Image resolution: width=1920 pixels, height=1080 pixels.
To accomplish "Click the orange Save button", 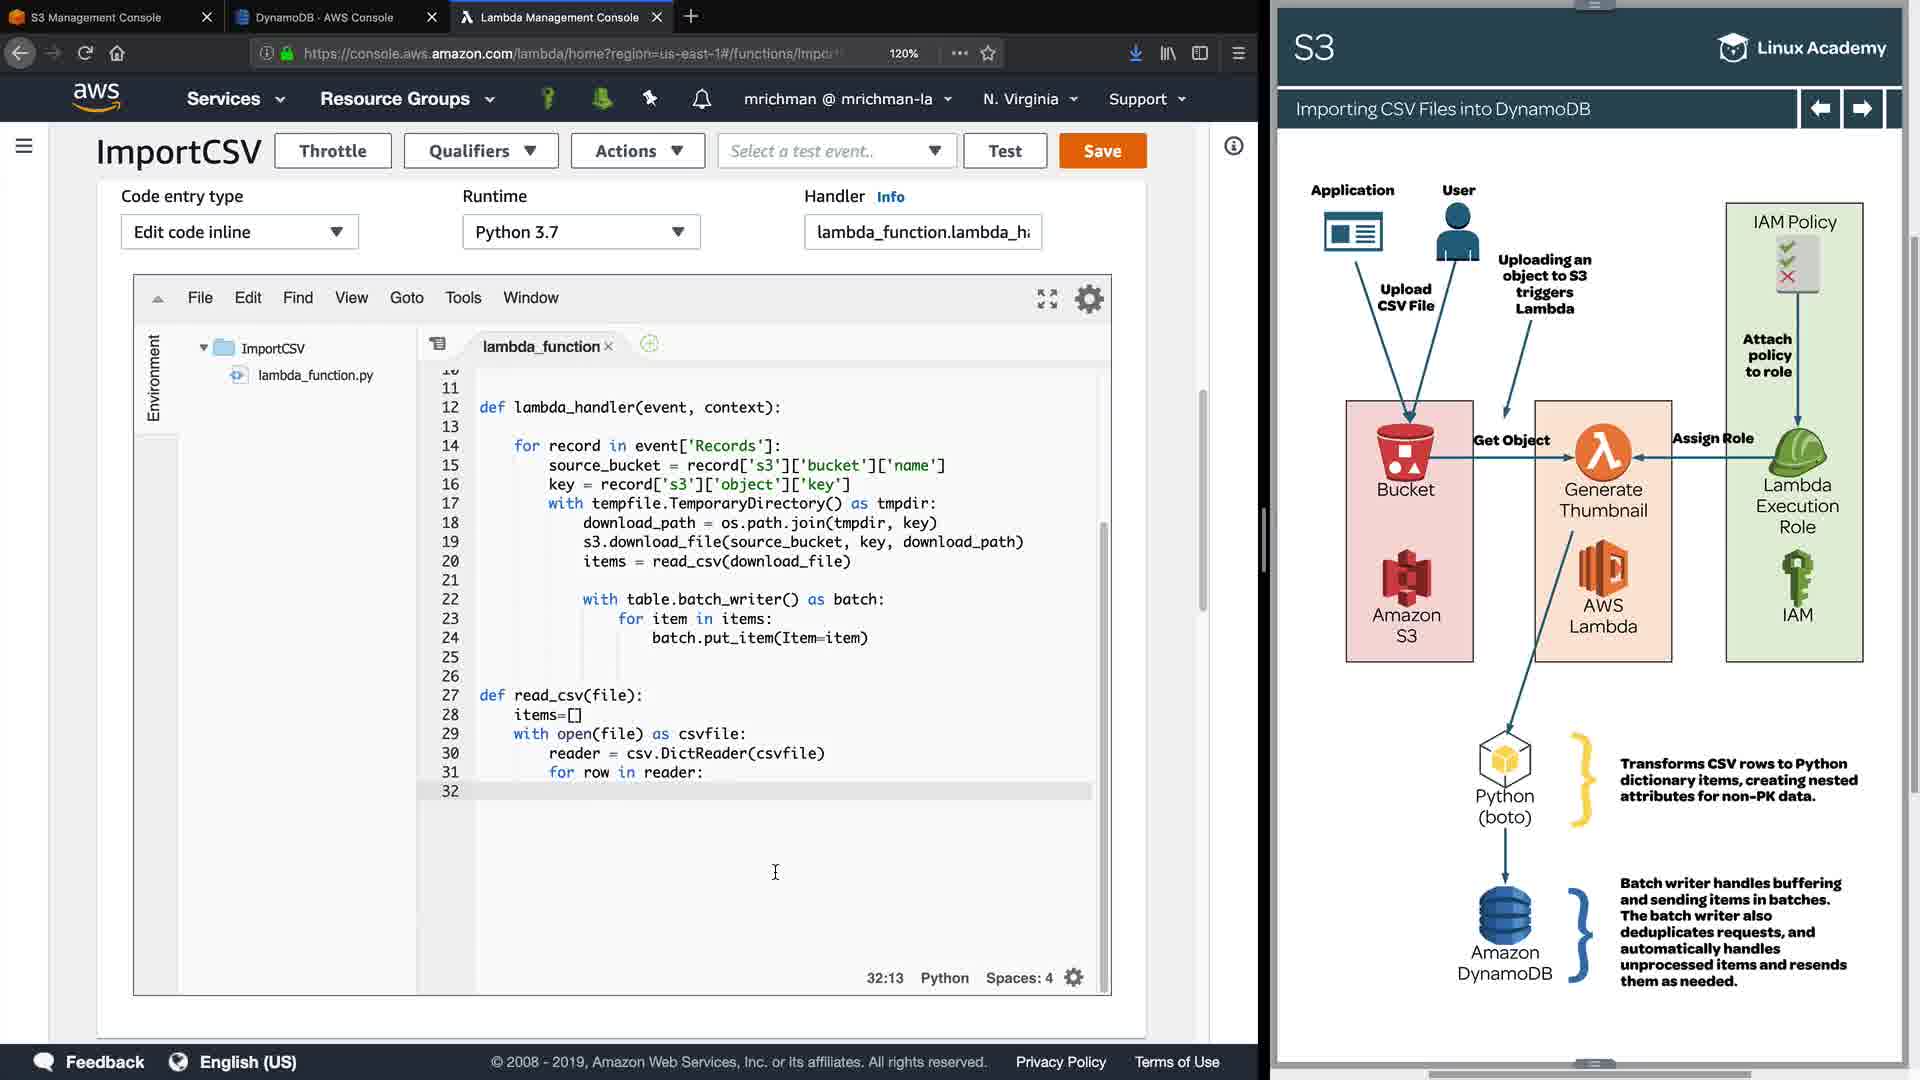I will pos(1102,151).
